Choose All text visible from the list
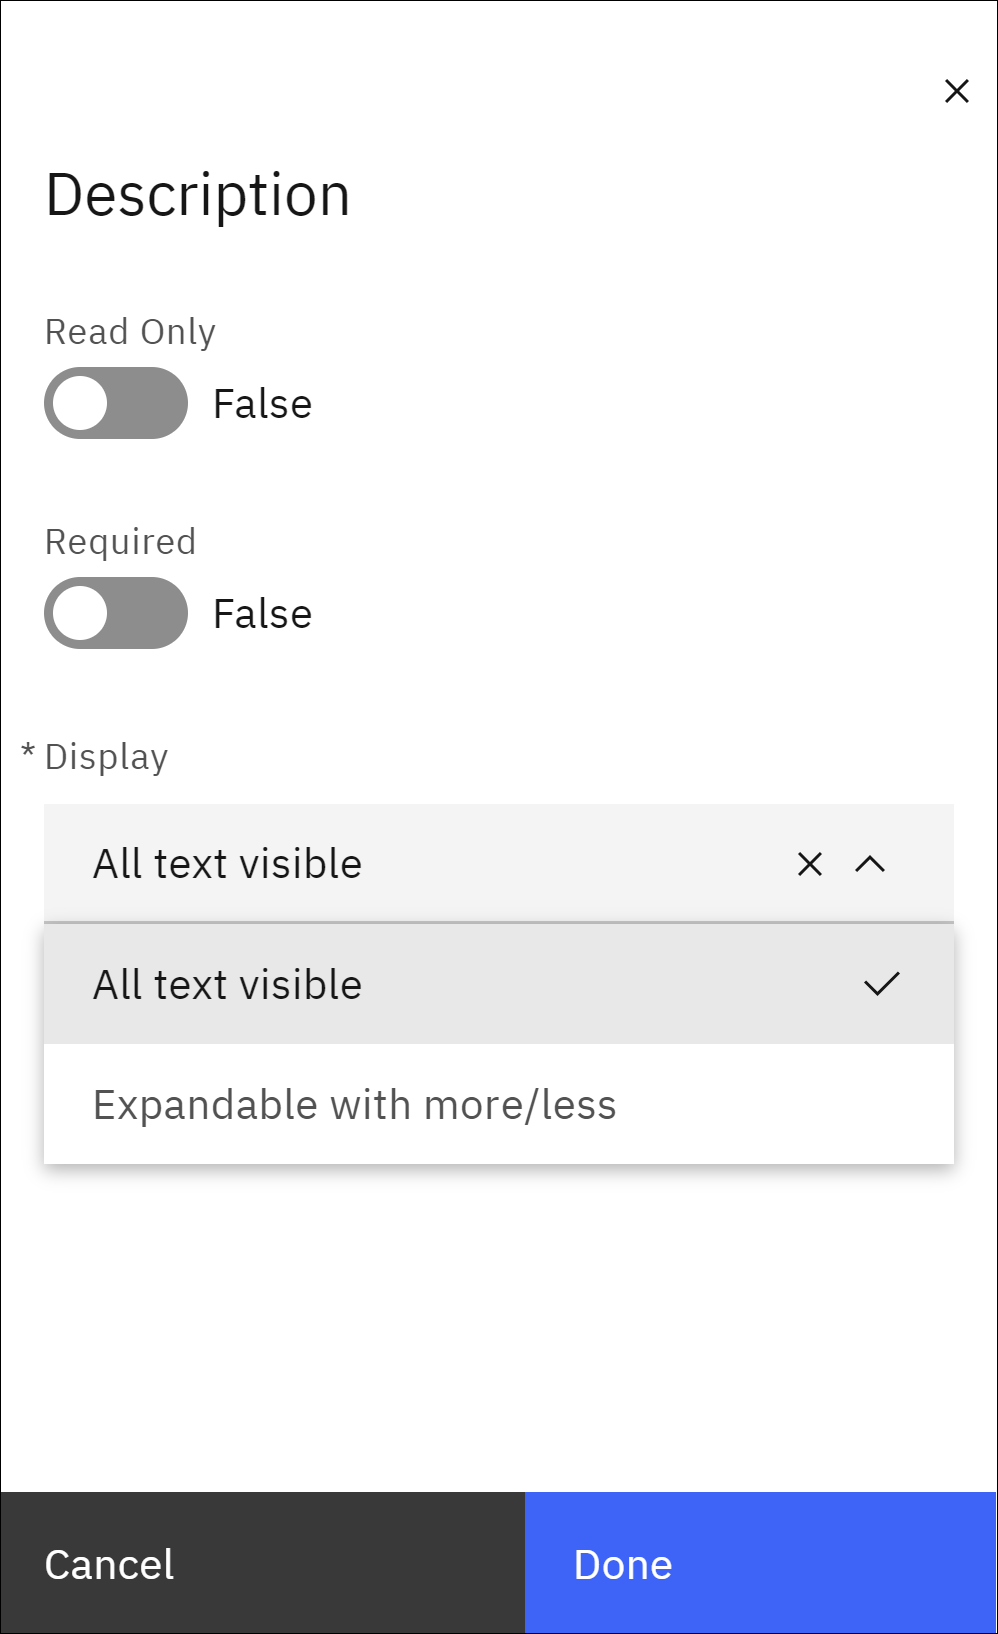The width and height of the screenshot is (998, 1634). tap(227, 984)
